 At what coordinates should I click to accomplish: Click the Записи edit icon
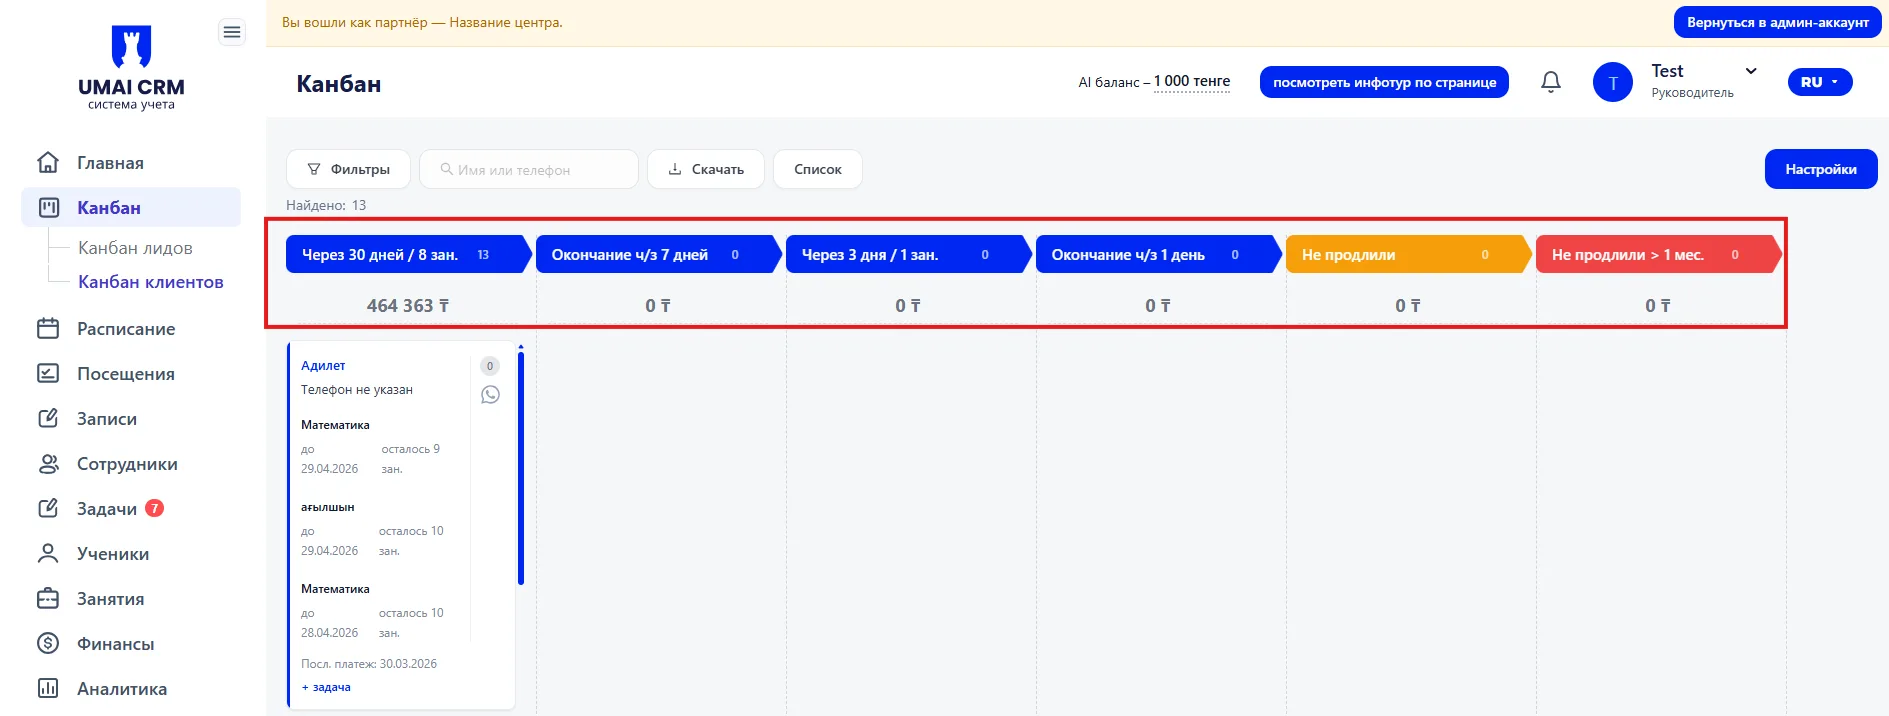tap(48, 418)
